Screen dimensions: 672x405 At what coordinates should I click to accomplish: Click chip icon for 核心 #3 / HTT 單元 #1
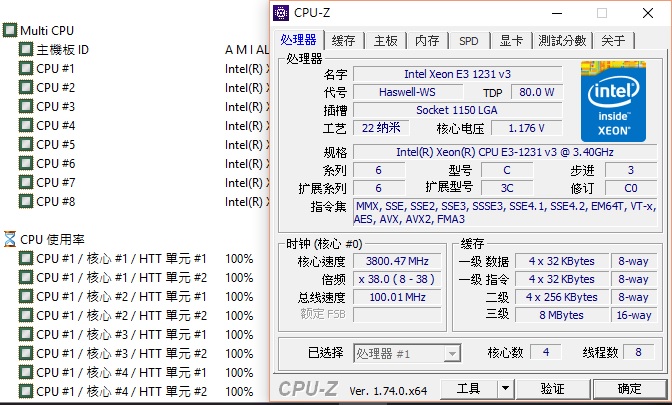click(26, 334)
